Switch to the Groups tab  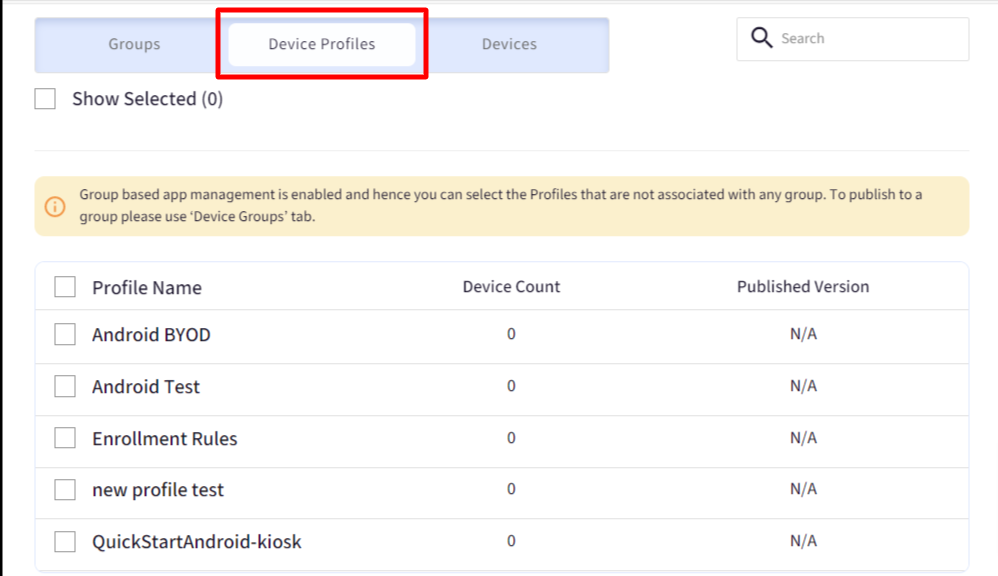tap(134, 44)
